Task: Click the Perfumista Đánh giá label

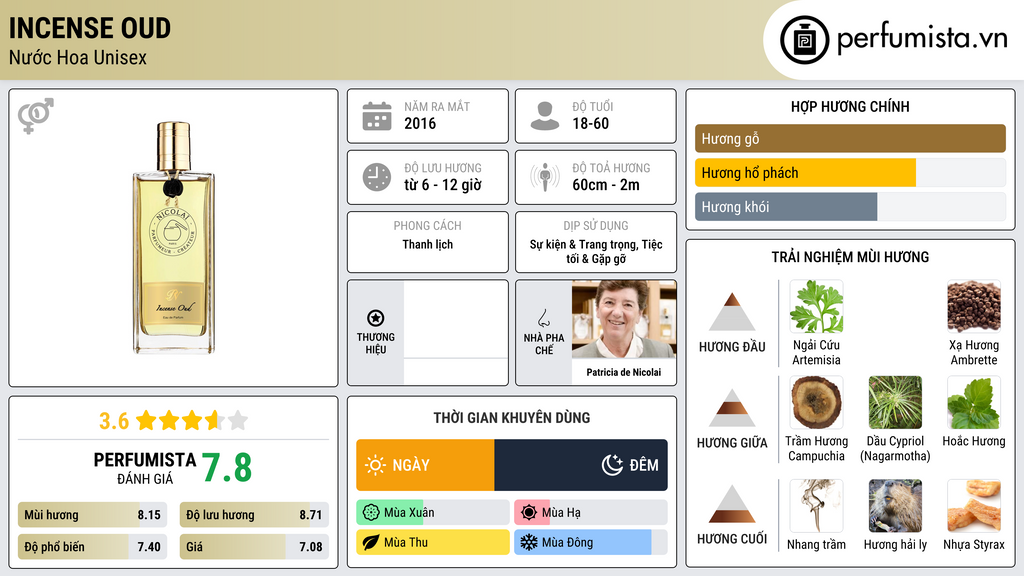Action: click(144, 468)
